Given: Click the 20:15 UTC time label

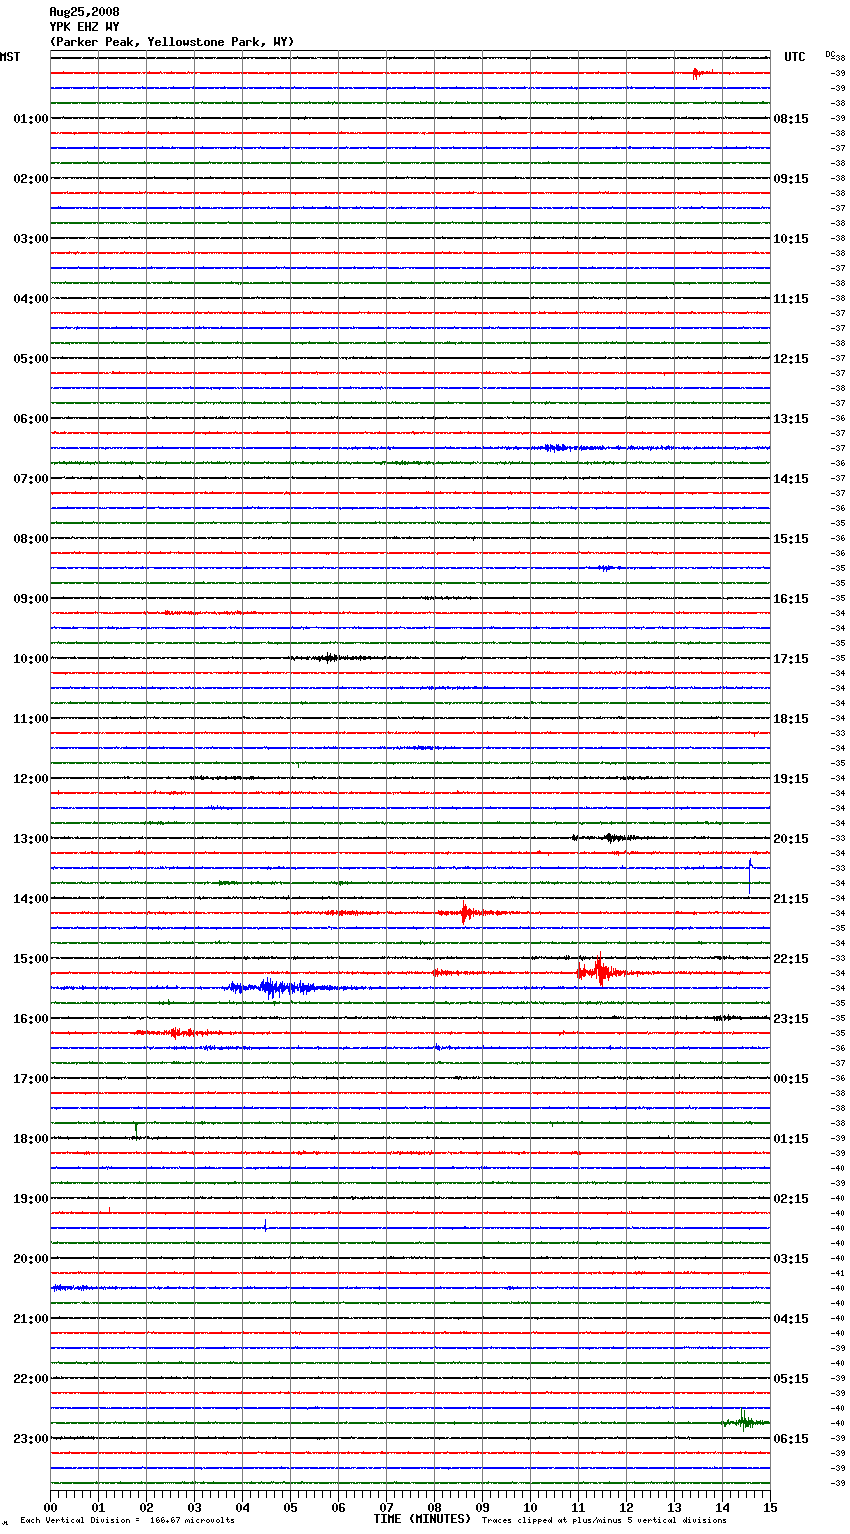Looking at the screenshot, I should click(791, 839).
